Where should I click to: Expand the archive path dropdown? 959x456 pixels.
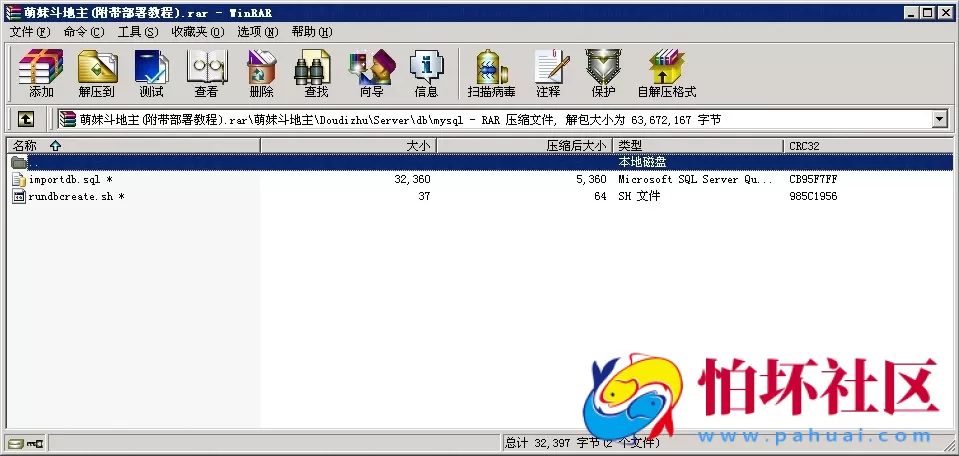[x=939, y=119]
